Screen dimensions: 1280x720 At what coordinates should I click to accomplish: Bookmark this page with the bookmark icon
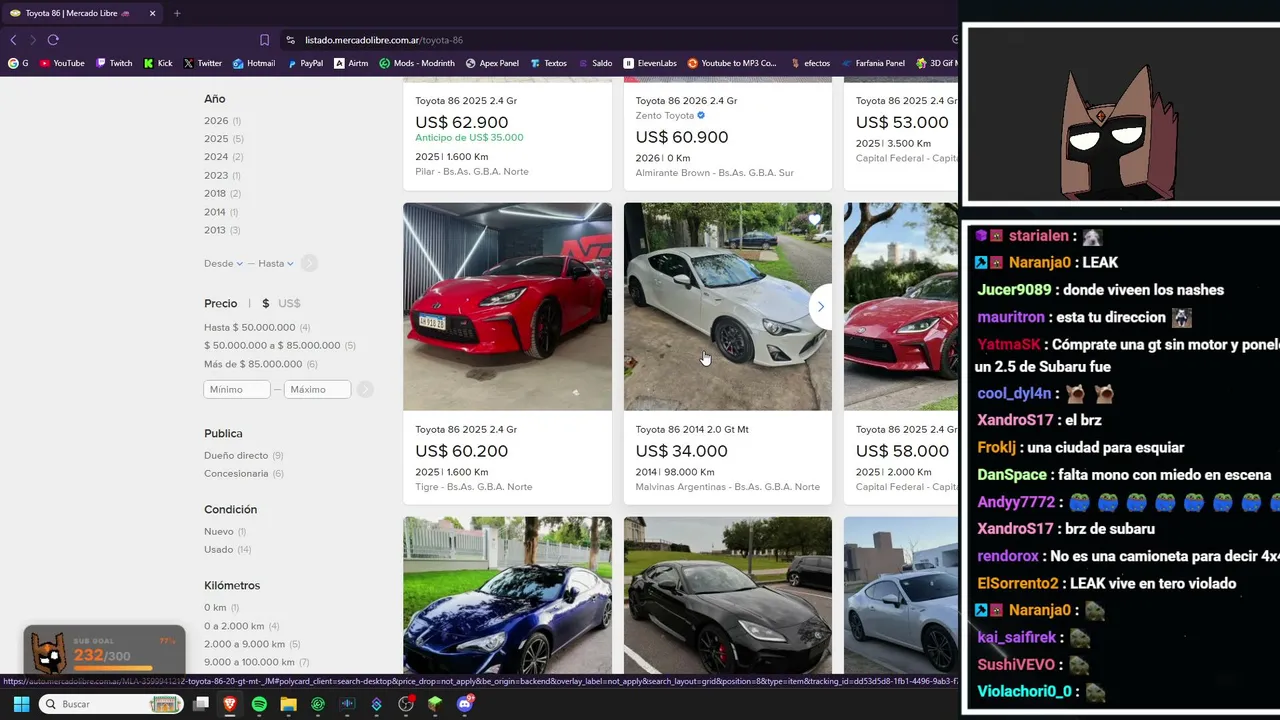point(264,40)
